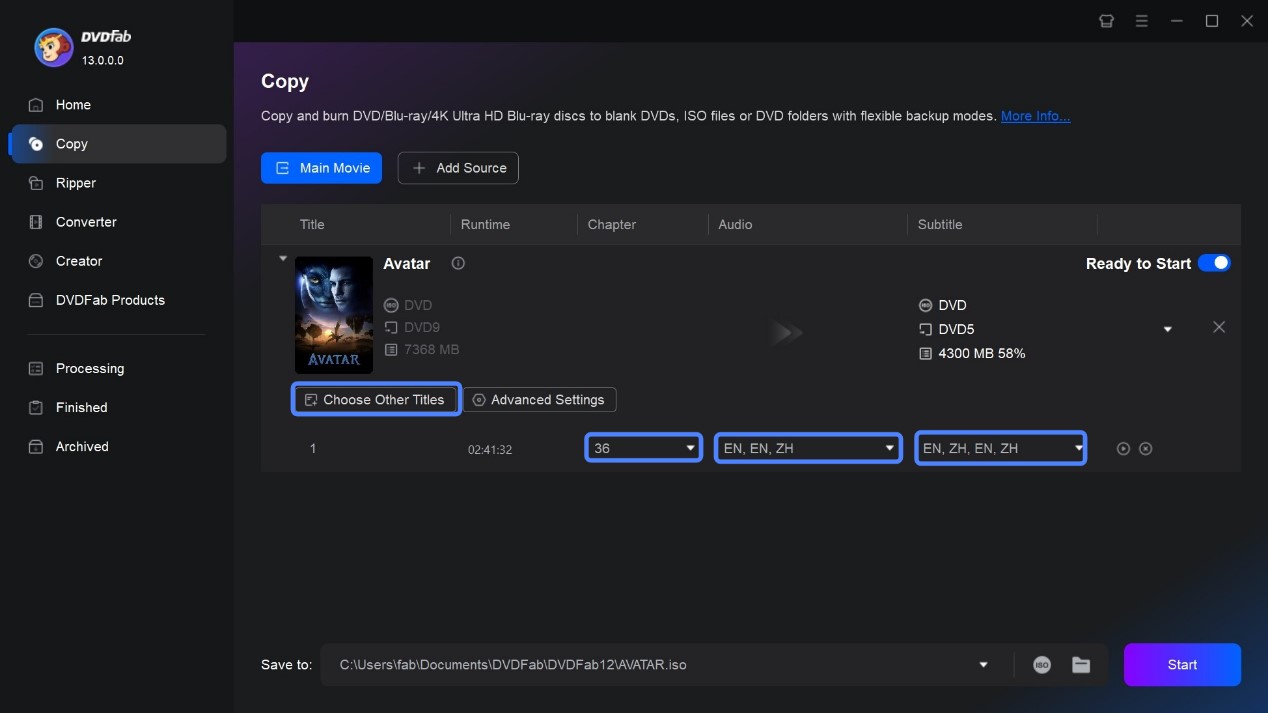Remove title 1 using the circled X icon
The width and height of the screenshot is (1268, 713).
[1143, 448]
